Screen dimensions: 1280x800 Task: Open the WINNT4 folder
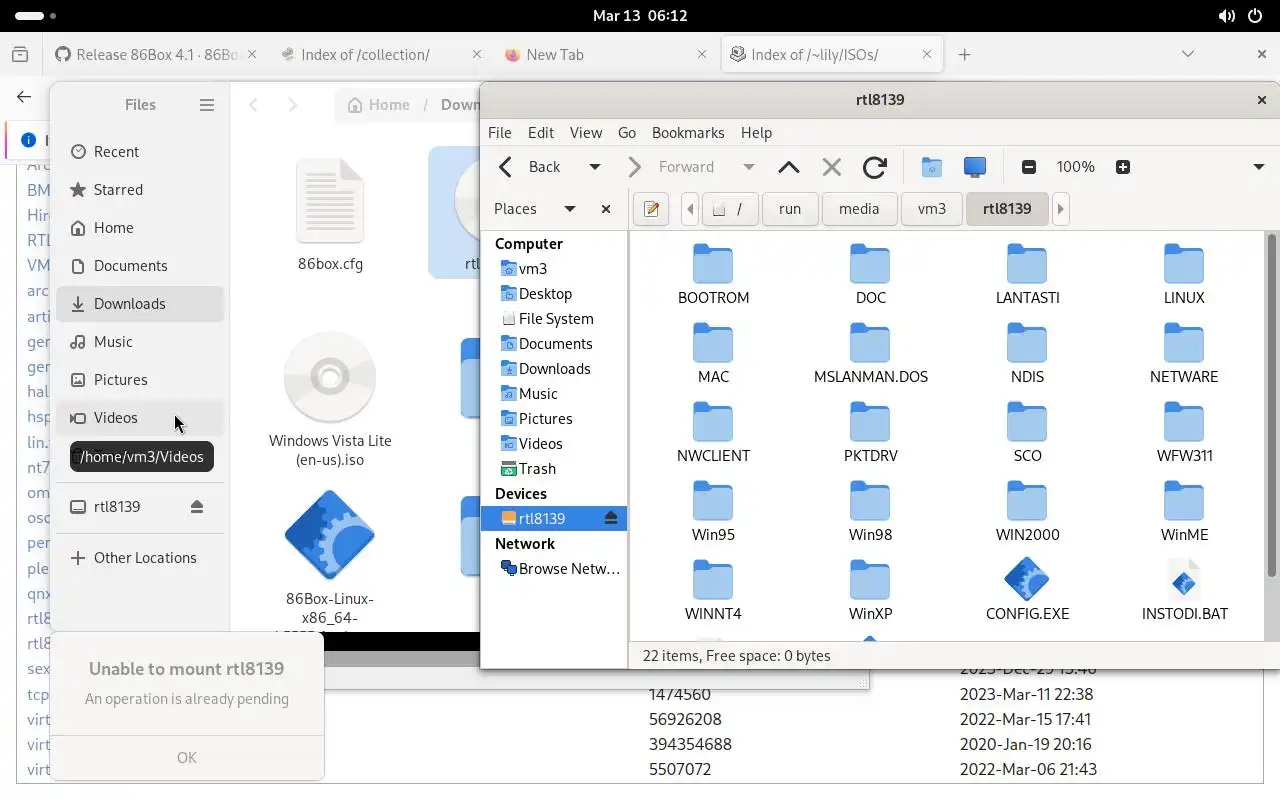click(x=713, y=590)
